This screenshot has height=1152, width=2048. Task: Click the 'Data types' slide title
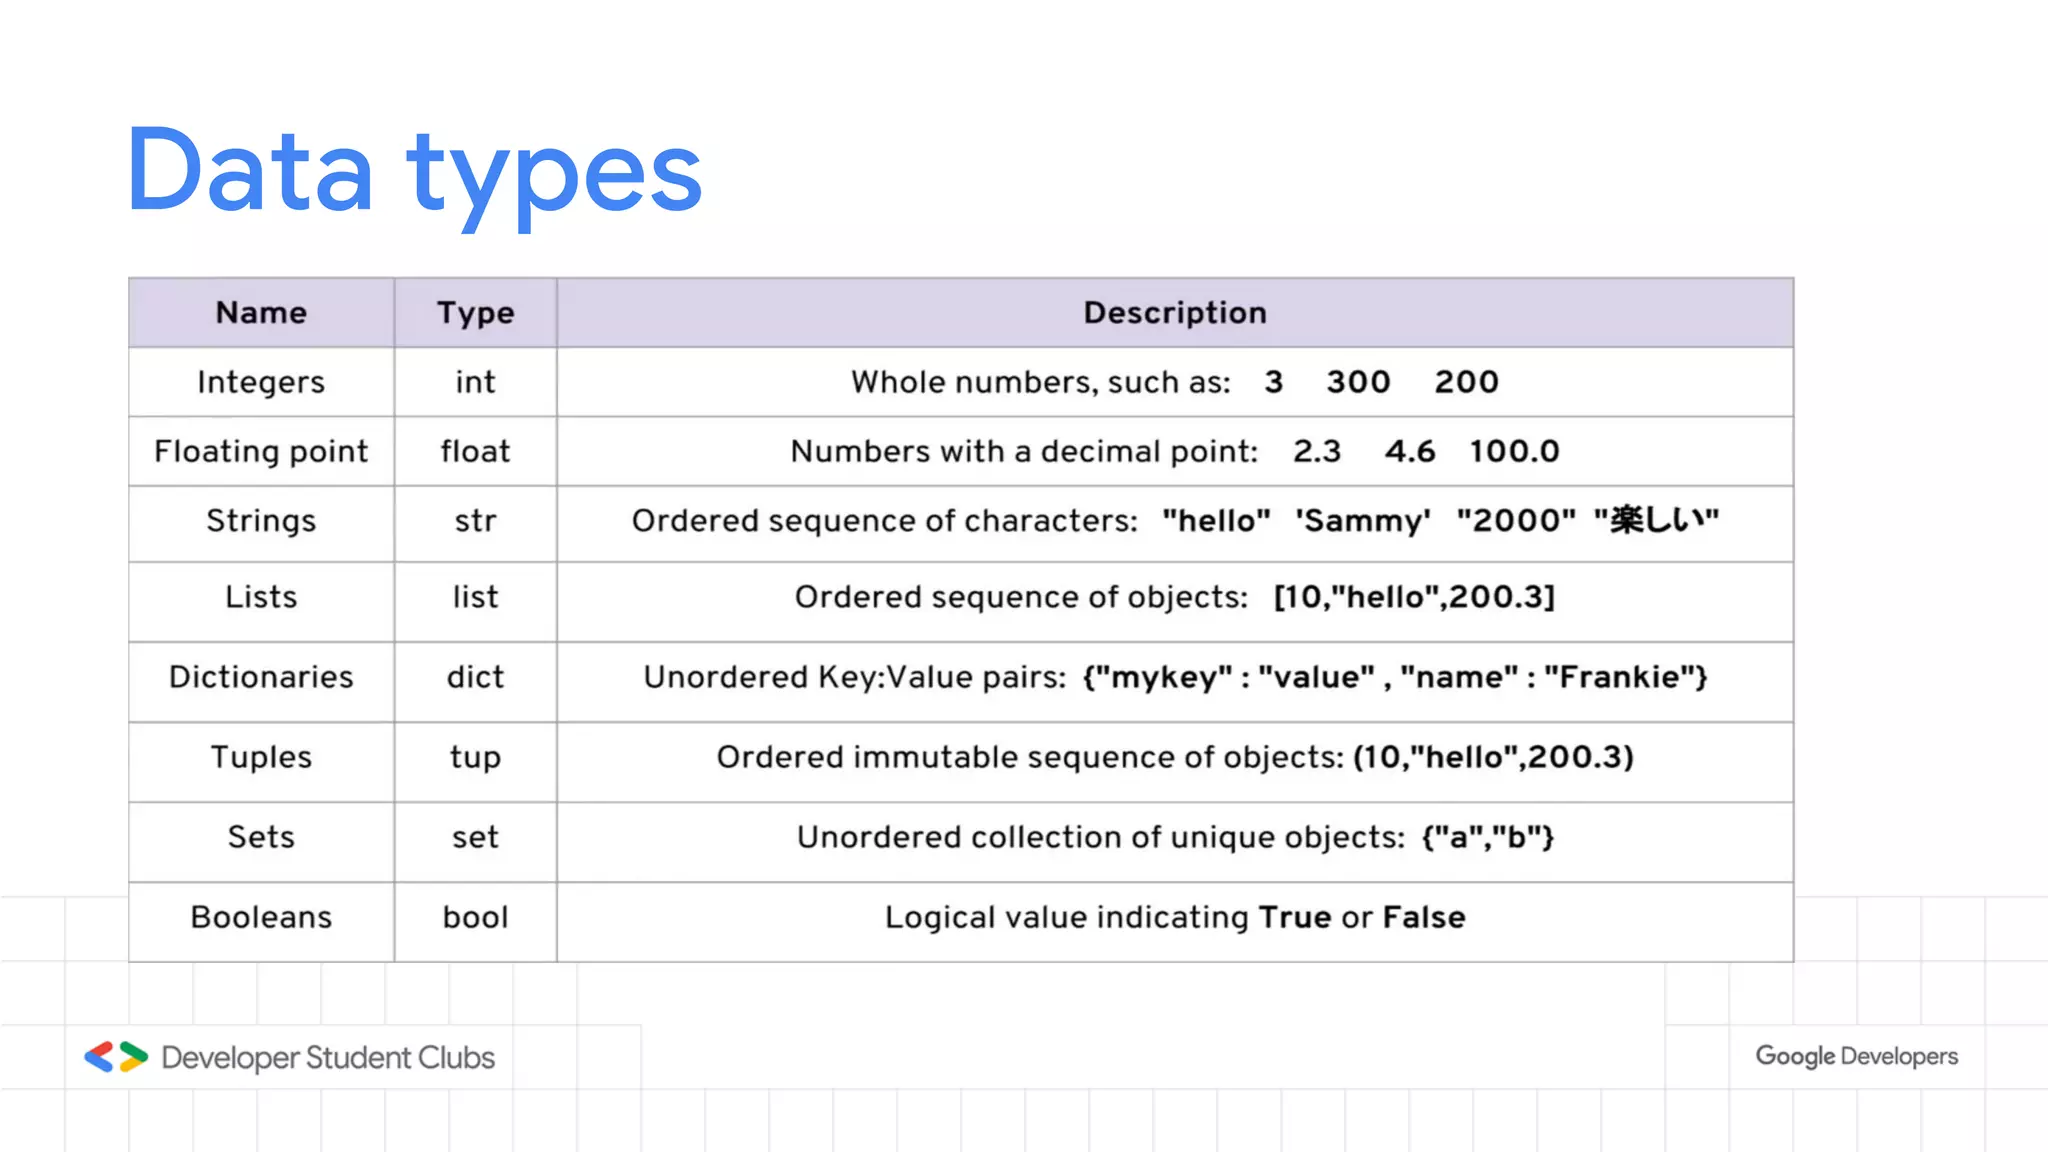414,172
